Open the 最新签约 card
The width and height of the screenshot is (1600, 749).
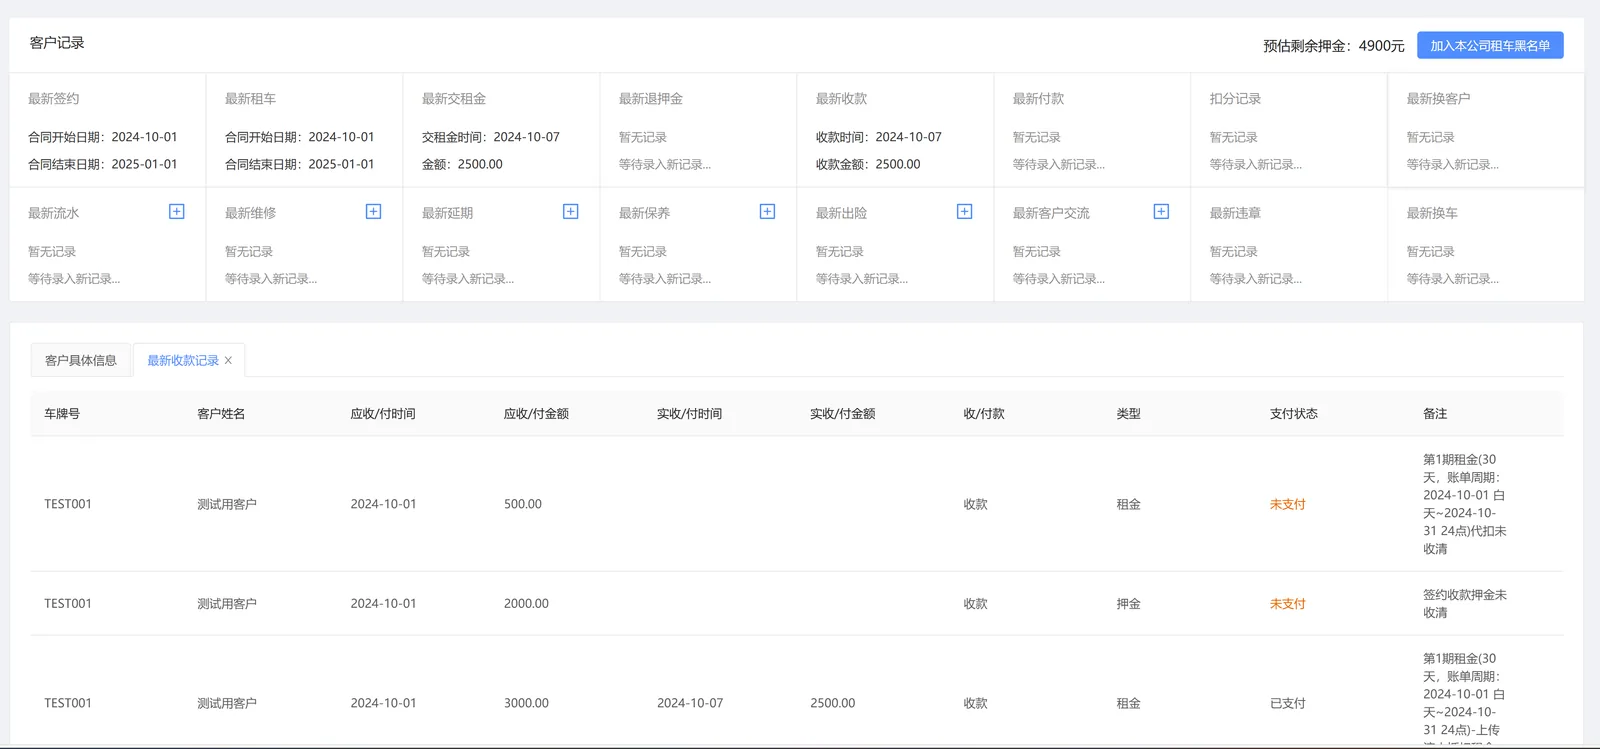(x=107, y=130)
